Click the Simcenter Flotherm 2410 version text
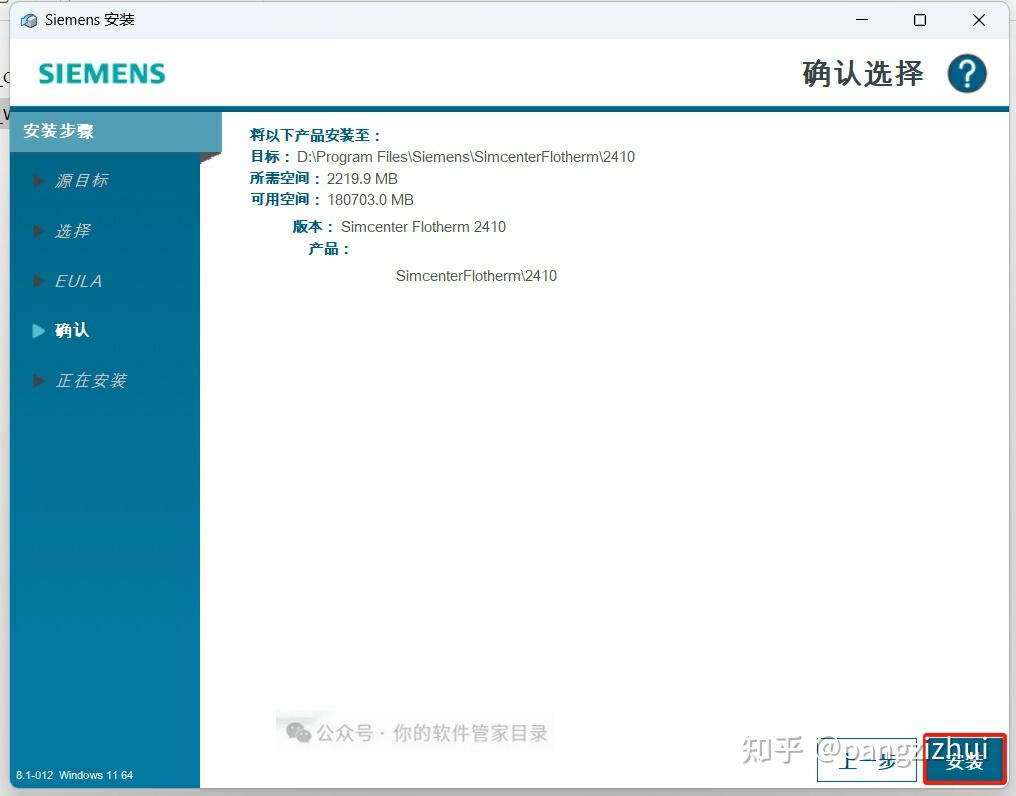Image resolution: width=1016 pixels, height=796 pixels. coord(423,226)
